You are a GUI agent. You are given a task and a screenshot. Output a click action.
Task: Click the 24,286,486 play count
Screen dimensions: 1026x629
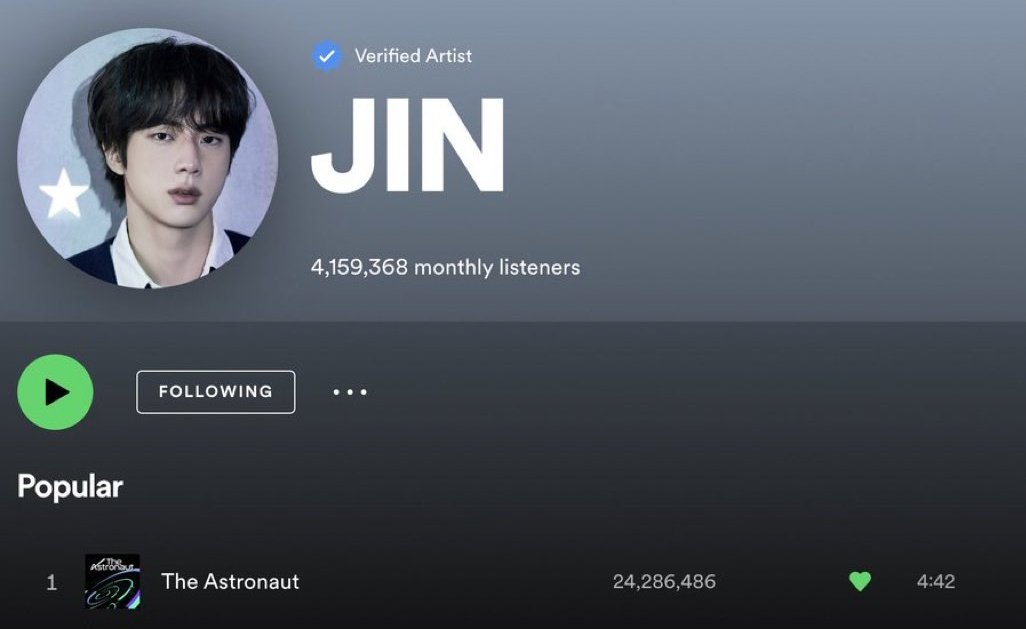[x=664, y=581]
